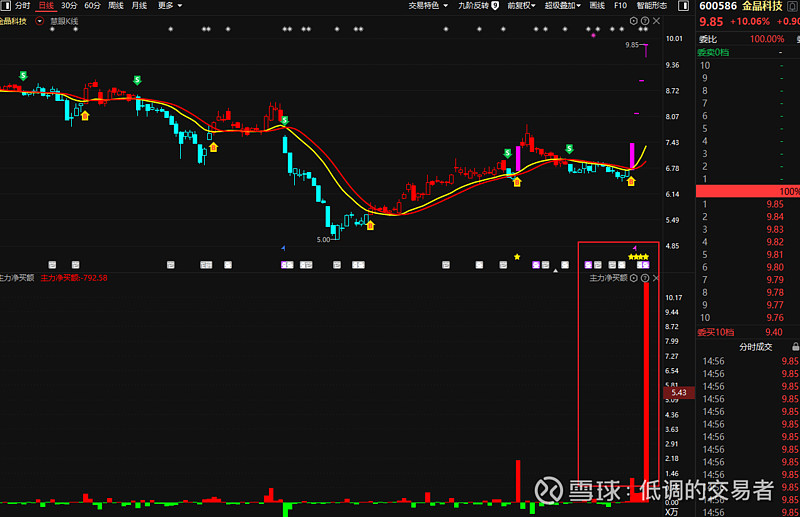Screen dimensions: 800x517
Task: Click the red 100% order ratio bar
Action: (x=748, y=191)
